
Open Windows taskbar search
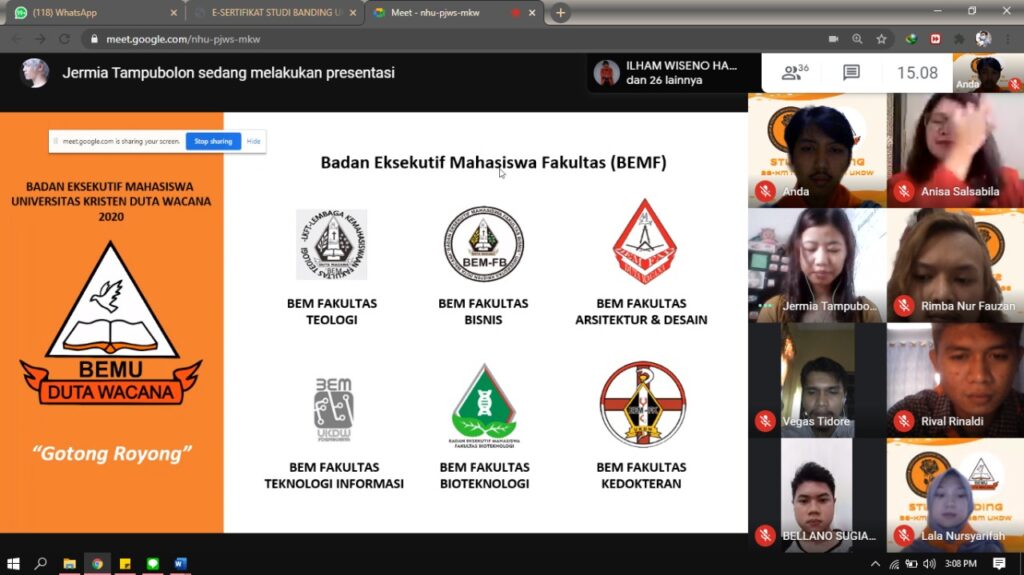[x=40, y=563]
